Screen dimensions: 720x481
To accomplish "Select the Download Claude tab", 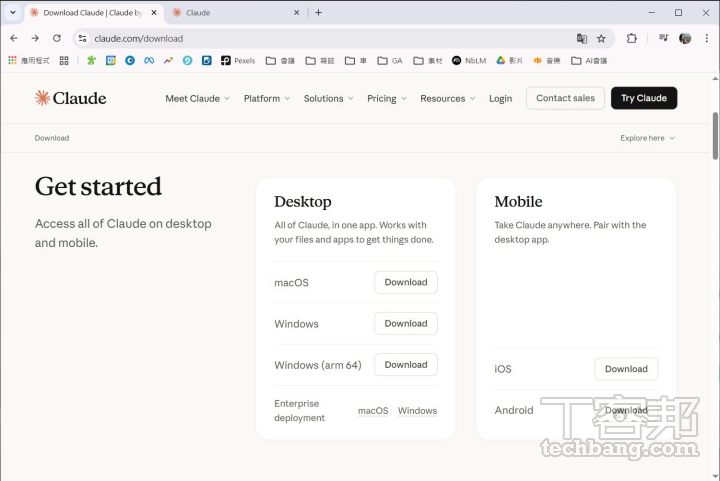I will [94, 13].
